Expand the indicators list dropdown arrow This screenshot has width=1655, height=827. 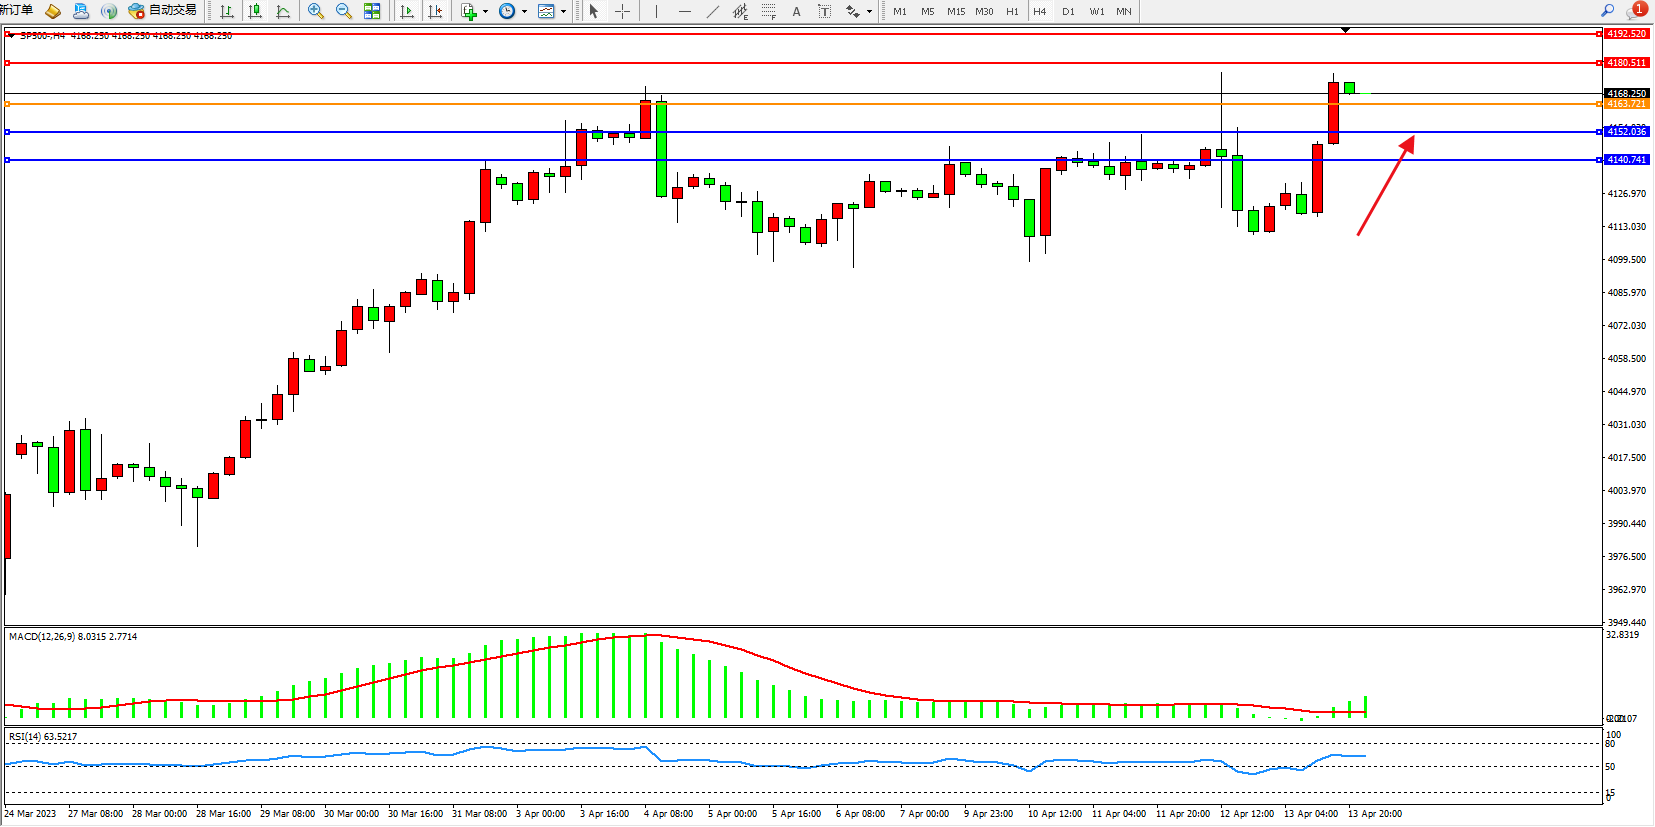click(485, 12)
